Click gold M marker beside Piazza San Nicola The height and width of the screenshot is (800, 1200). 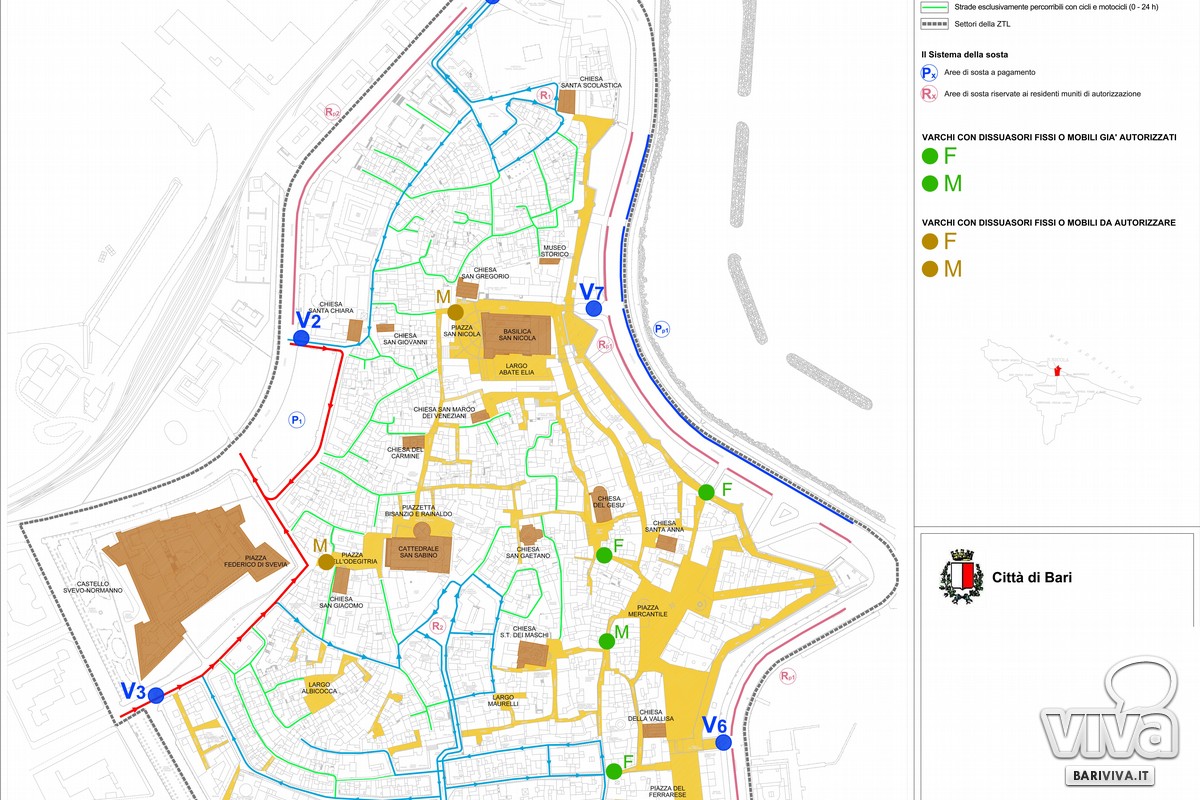coord(455,312)
